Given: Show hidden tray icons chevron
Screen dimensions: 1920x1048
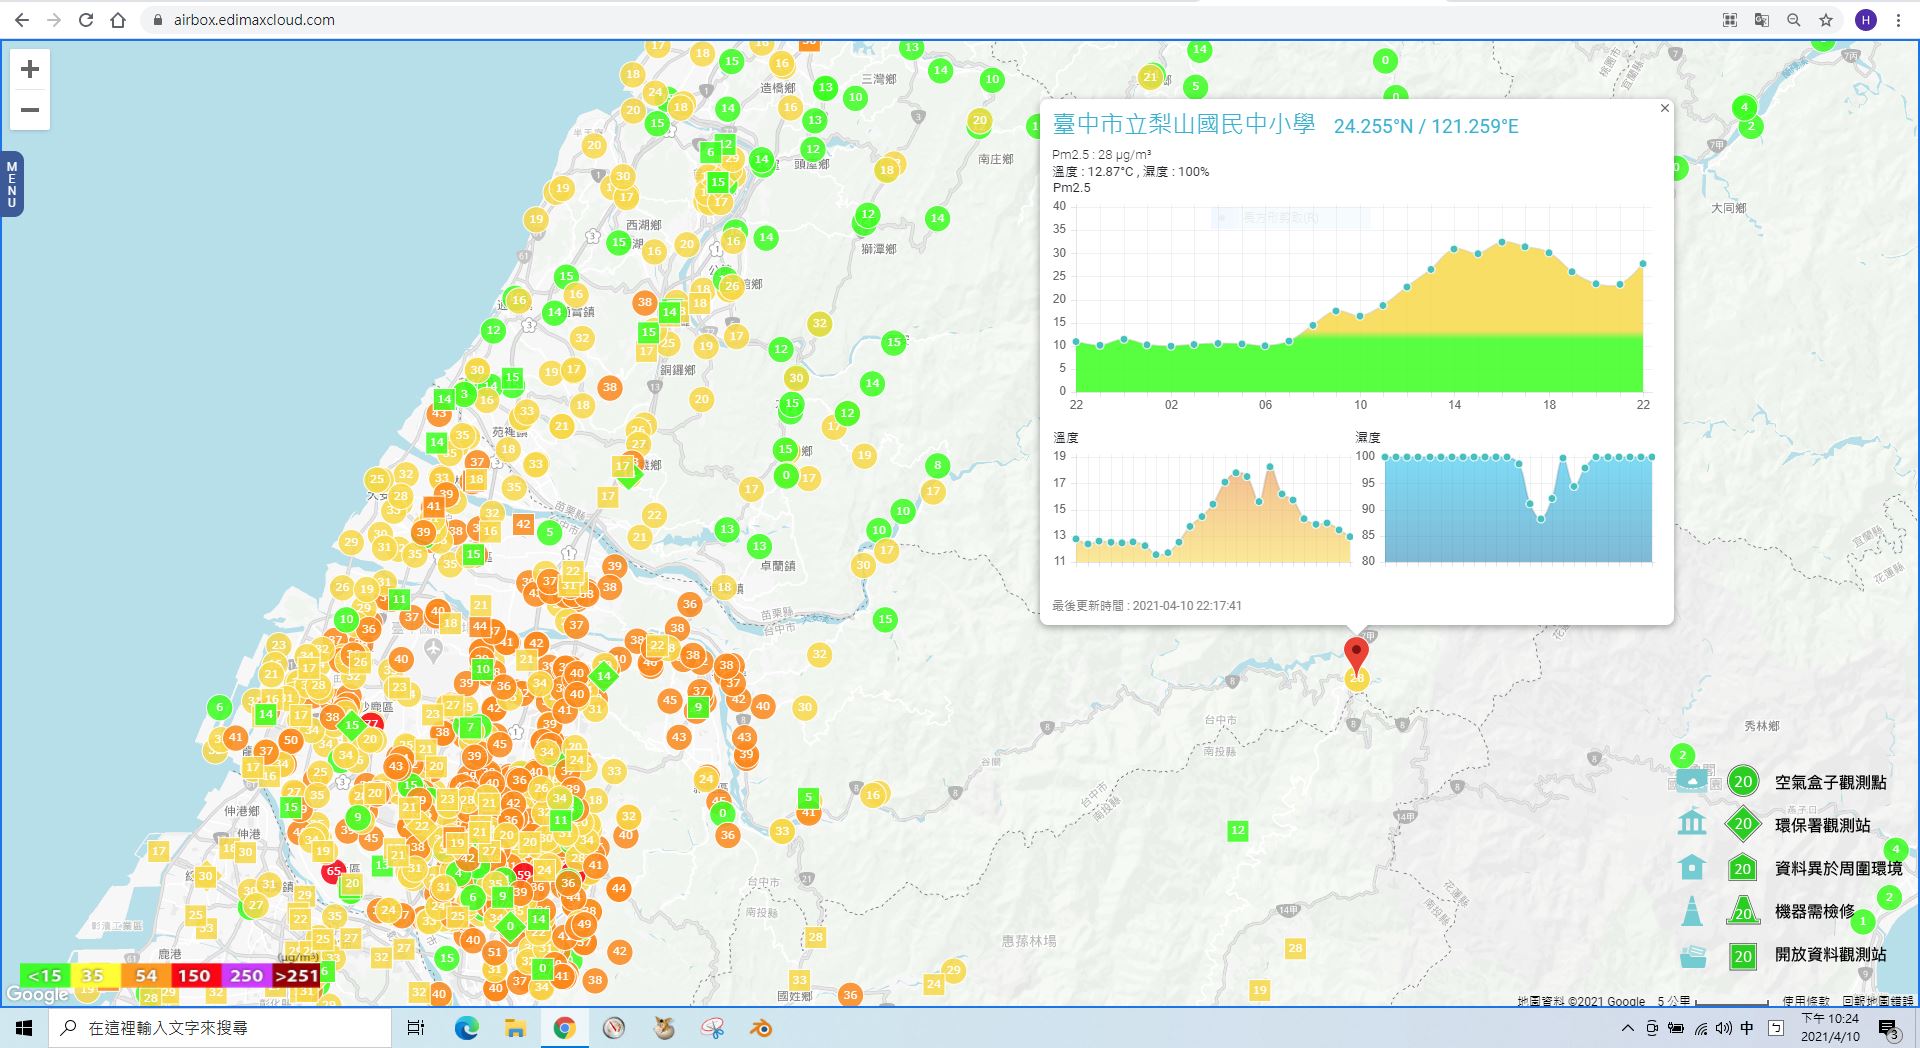Looking at the screenshot, I should tap(1627, 1028).
